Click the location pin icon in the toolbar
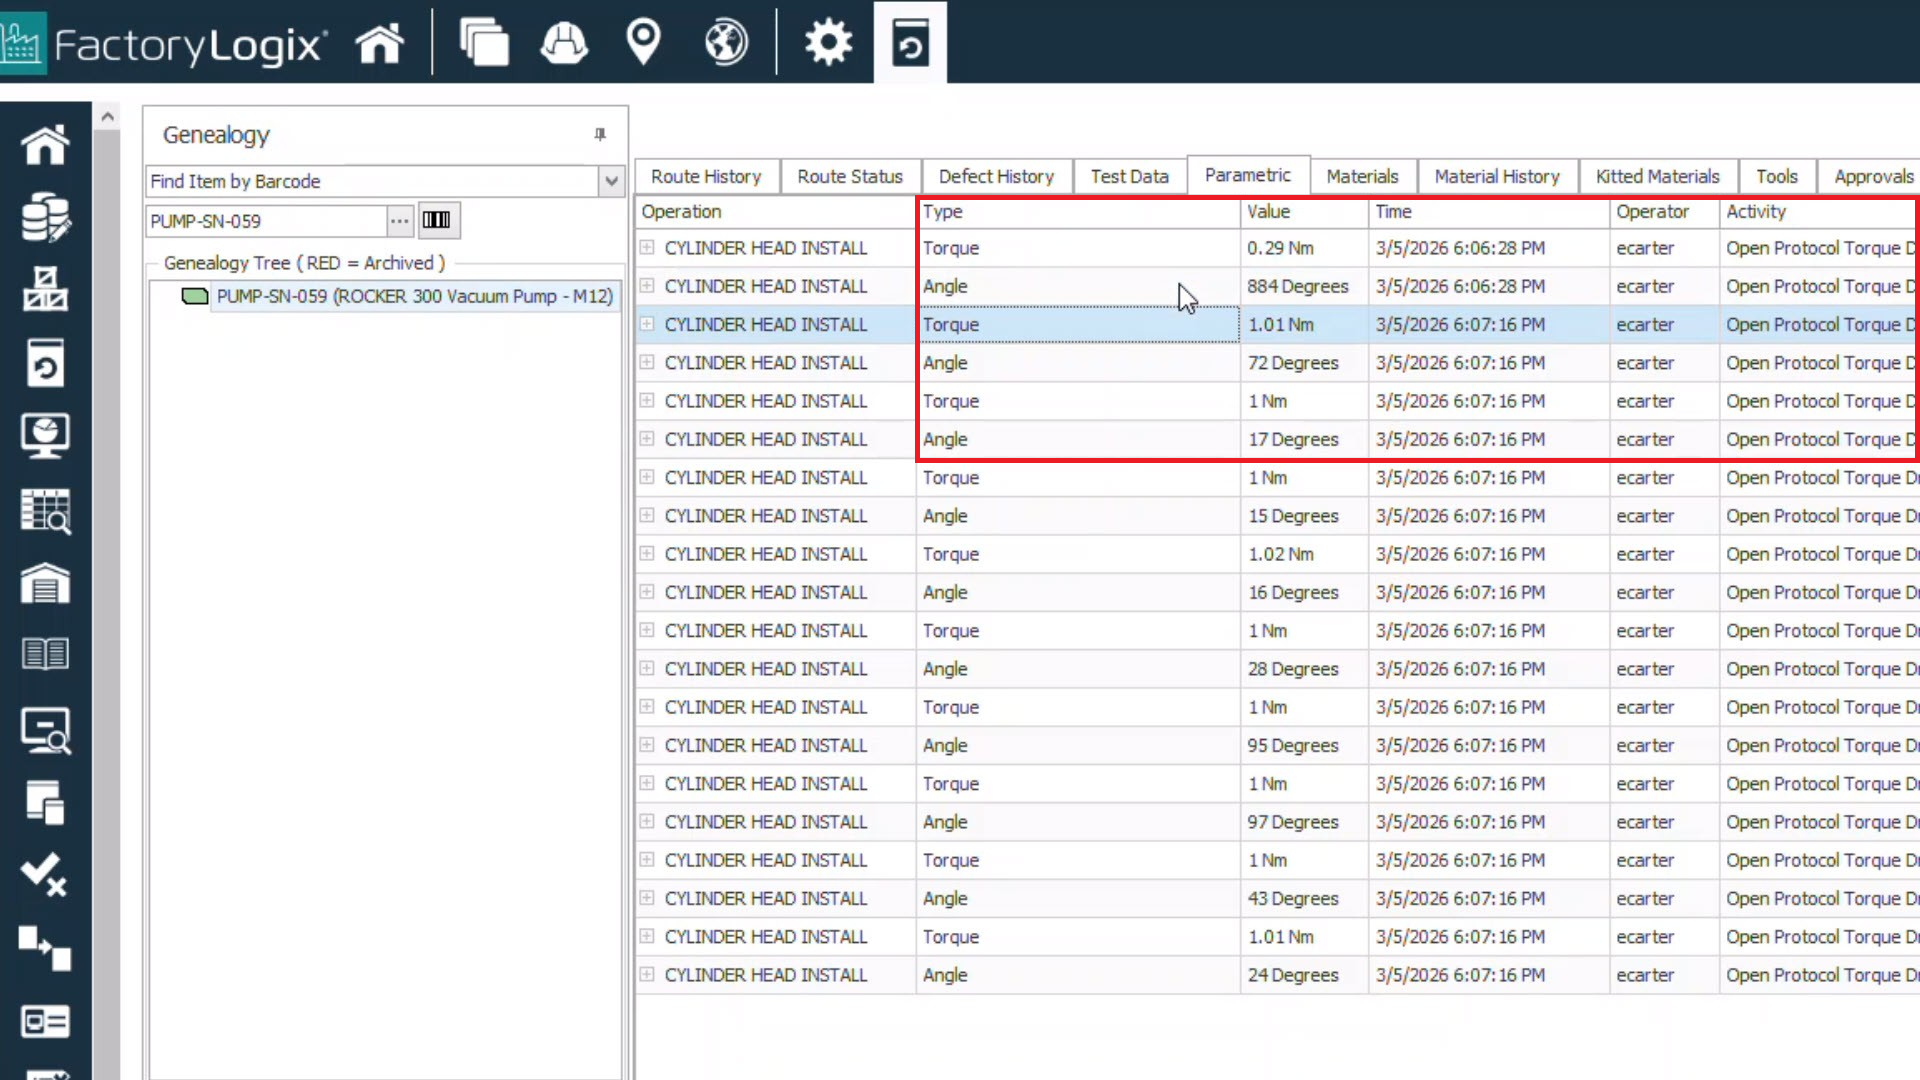This screenshot has height=1080, width=1920. (643, 42)
